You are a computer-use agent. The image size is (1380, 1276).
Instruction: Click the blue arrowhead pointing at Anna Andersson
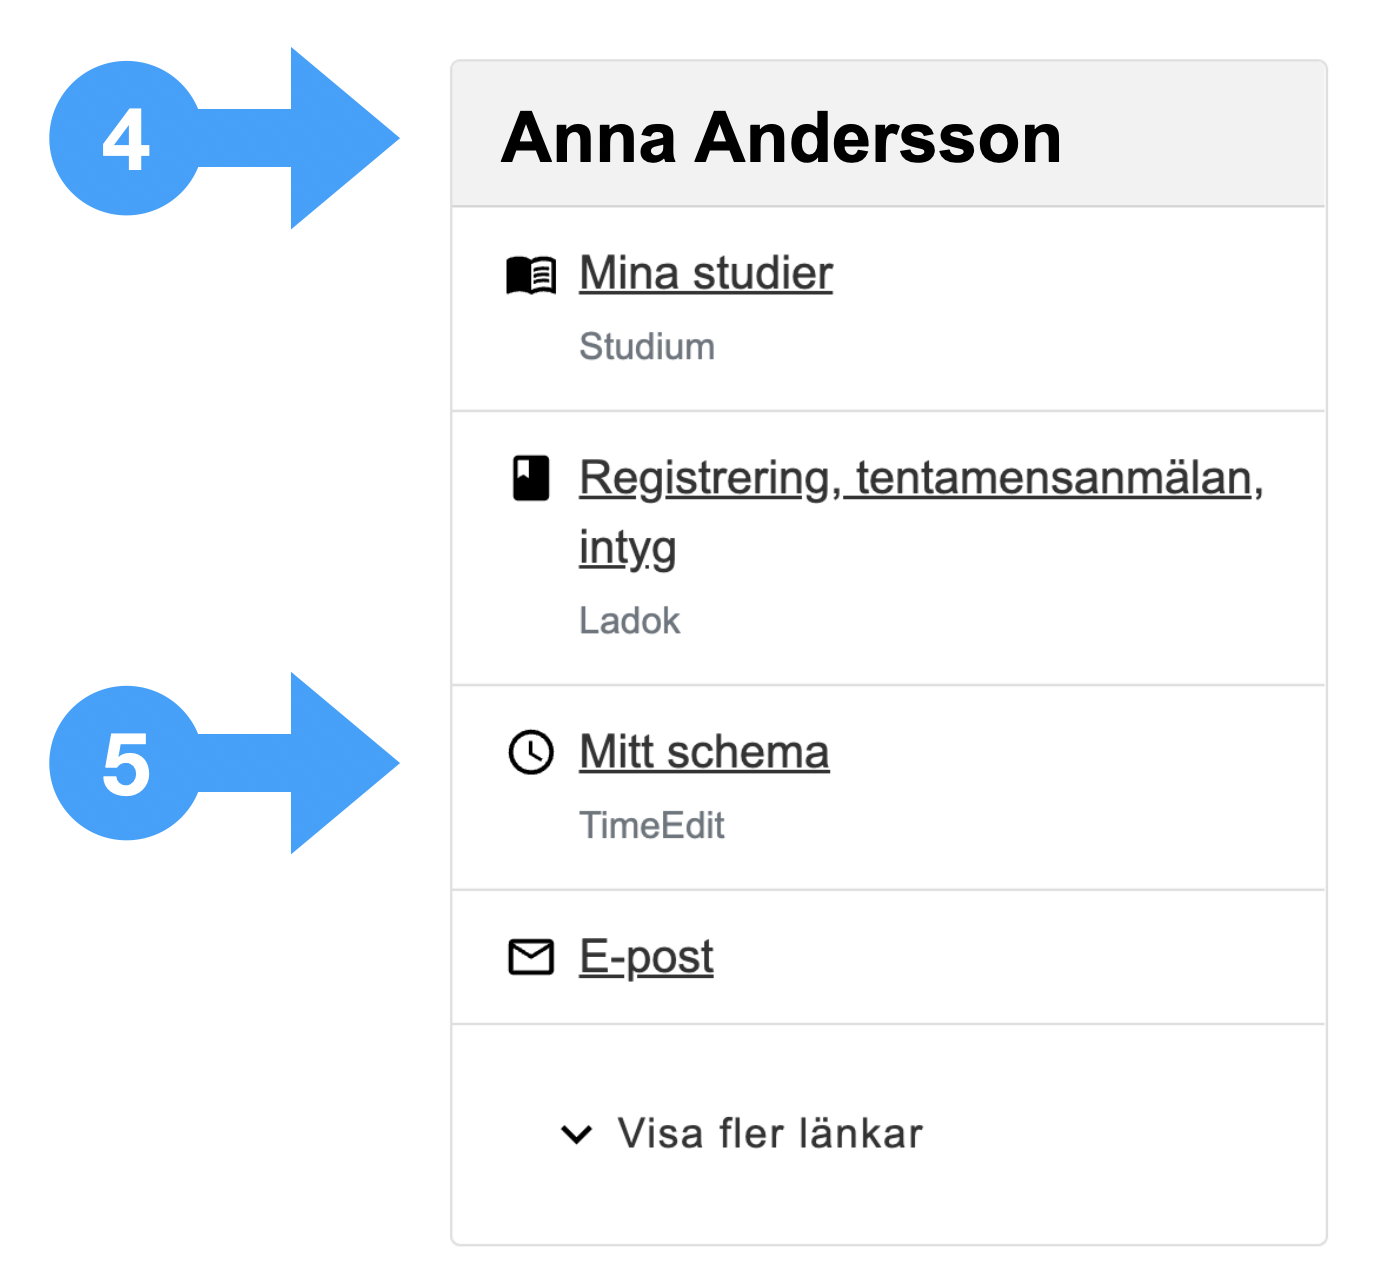[x=344, y=138]
